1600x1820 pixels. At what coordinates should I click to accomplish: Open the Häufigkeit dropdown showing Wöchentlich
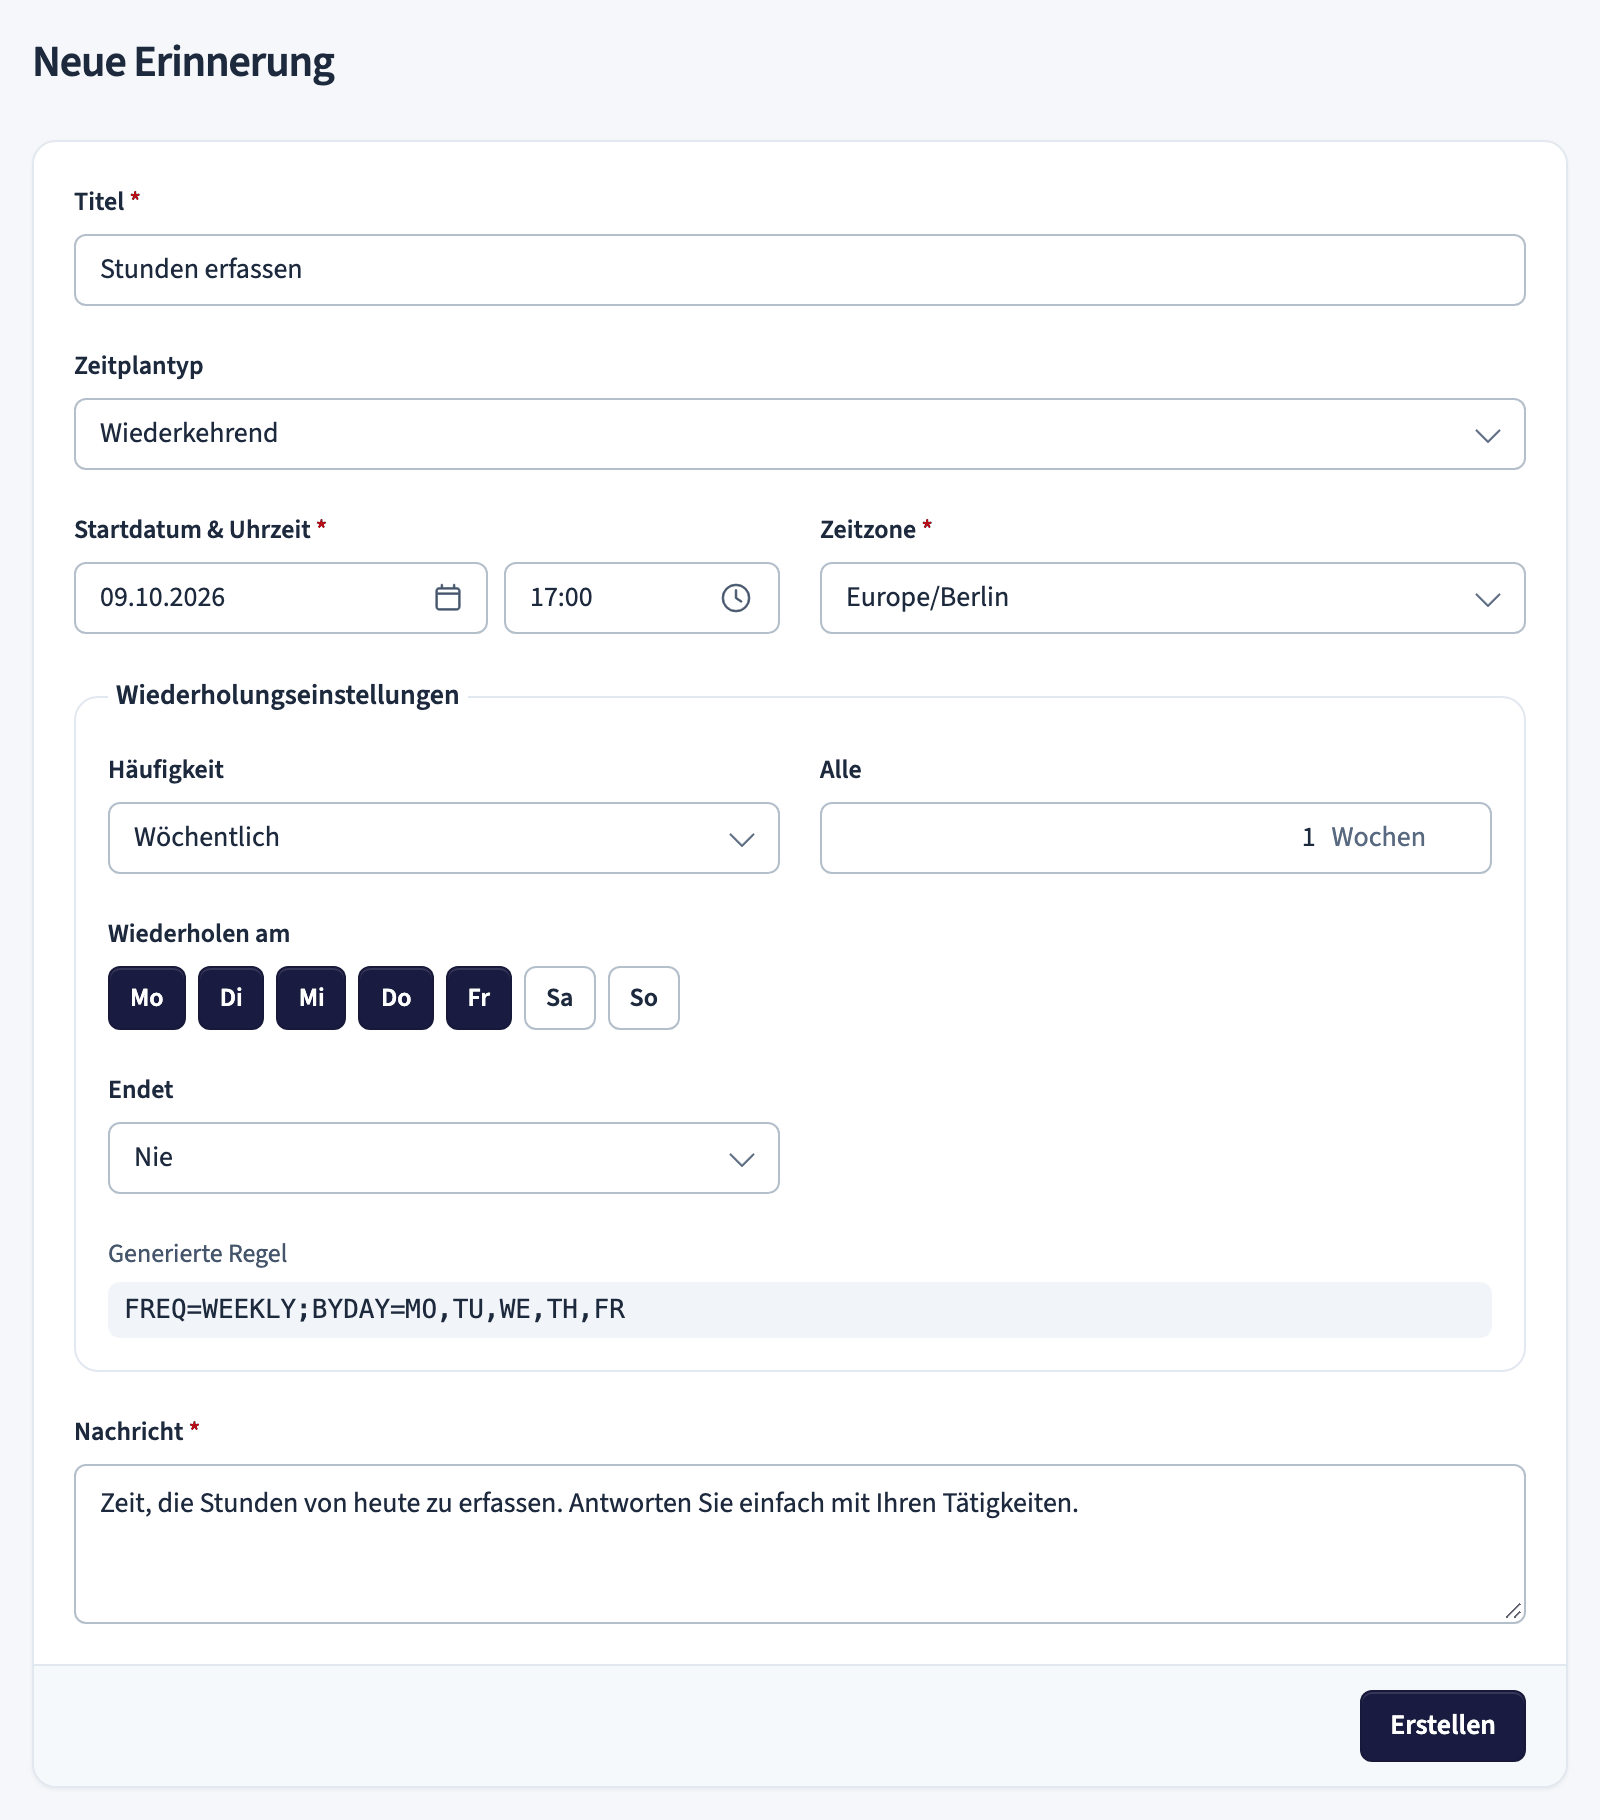point(444,838)
